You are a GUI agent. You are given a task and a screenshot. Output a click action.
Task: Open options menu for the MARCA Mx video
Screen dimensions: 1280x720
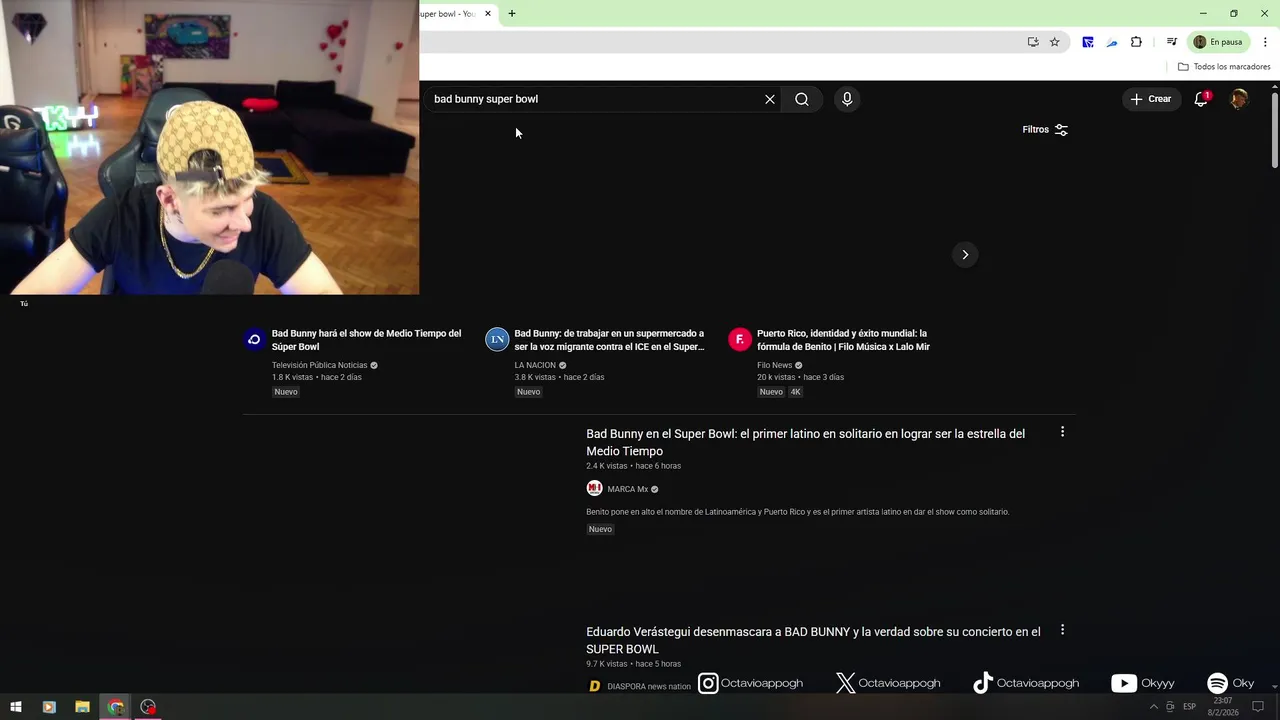(x=1062, y=432)
